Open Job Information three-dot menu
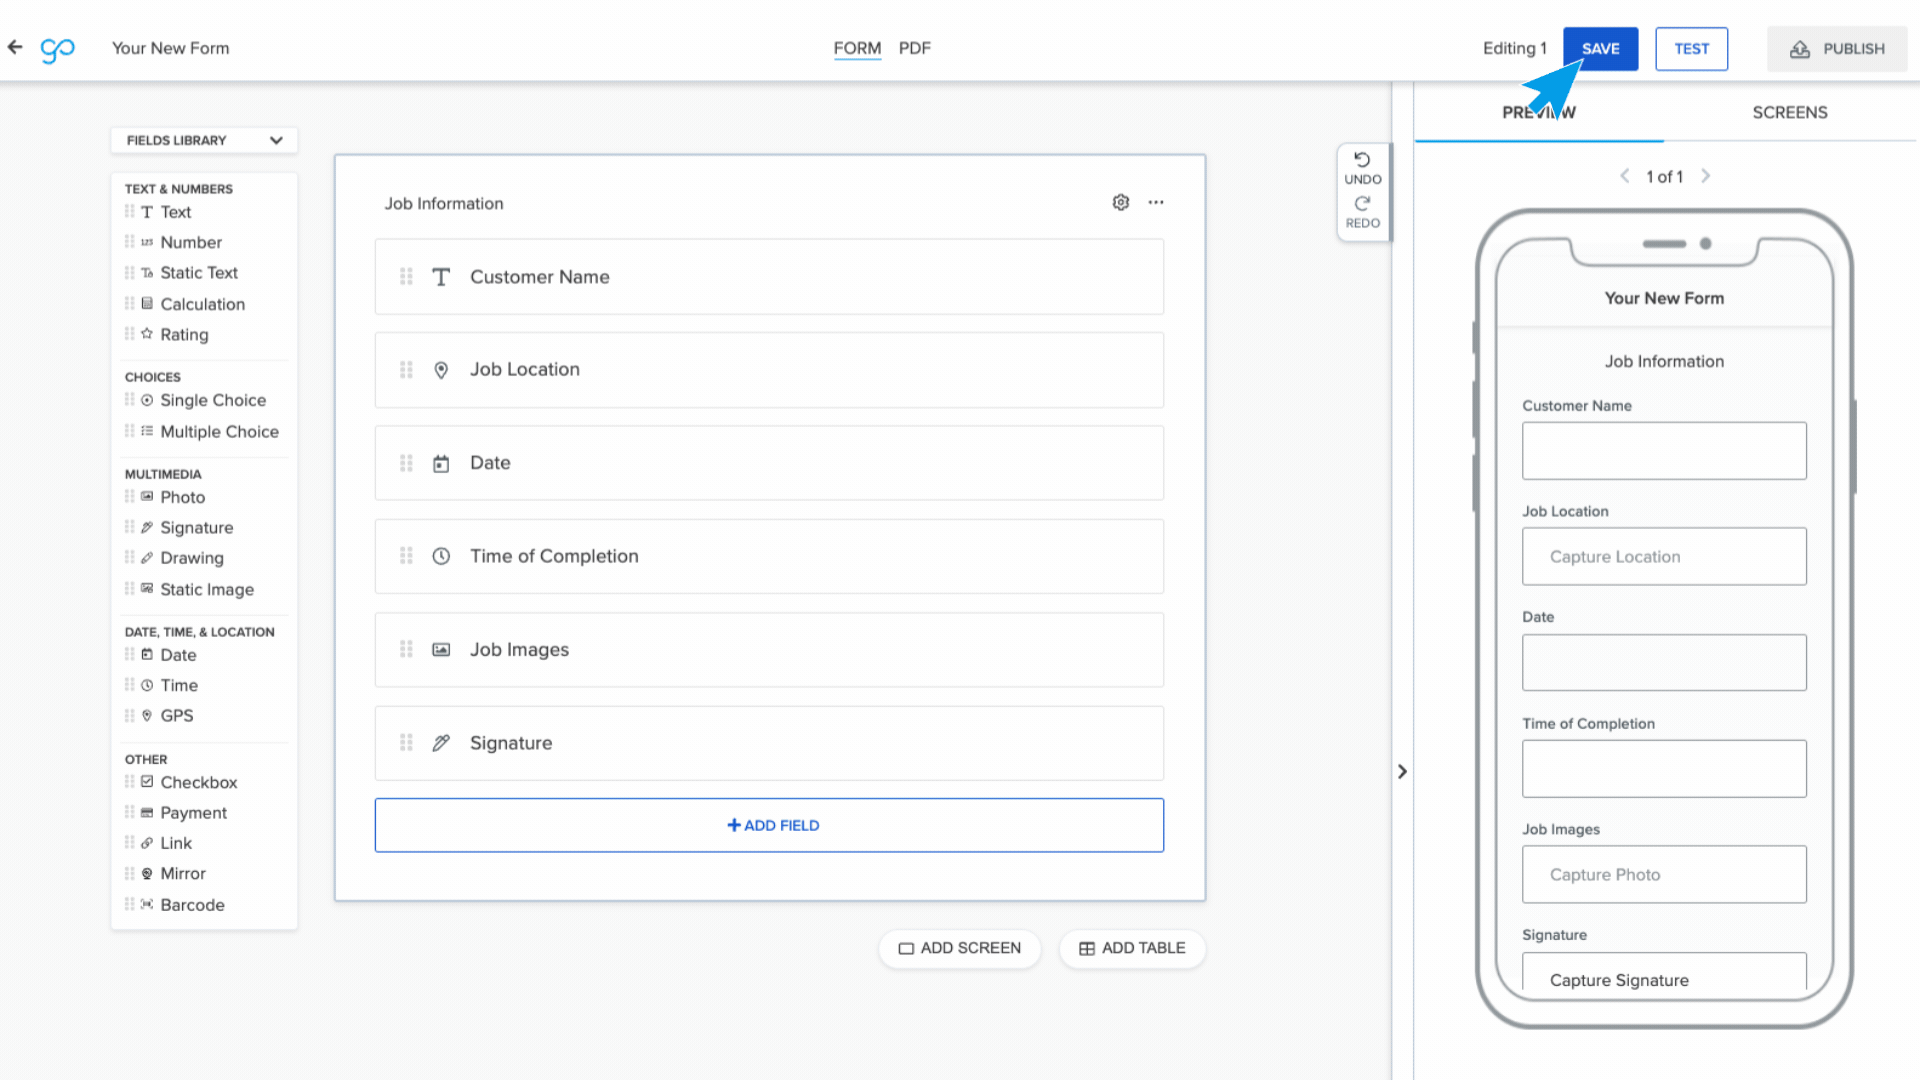 click(x=1156, y=202)
